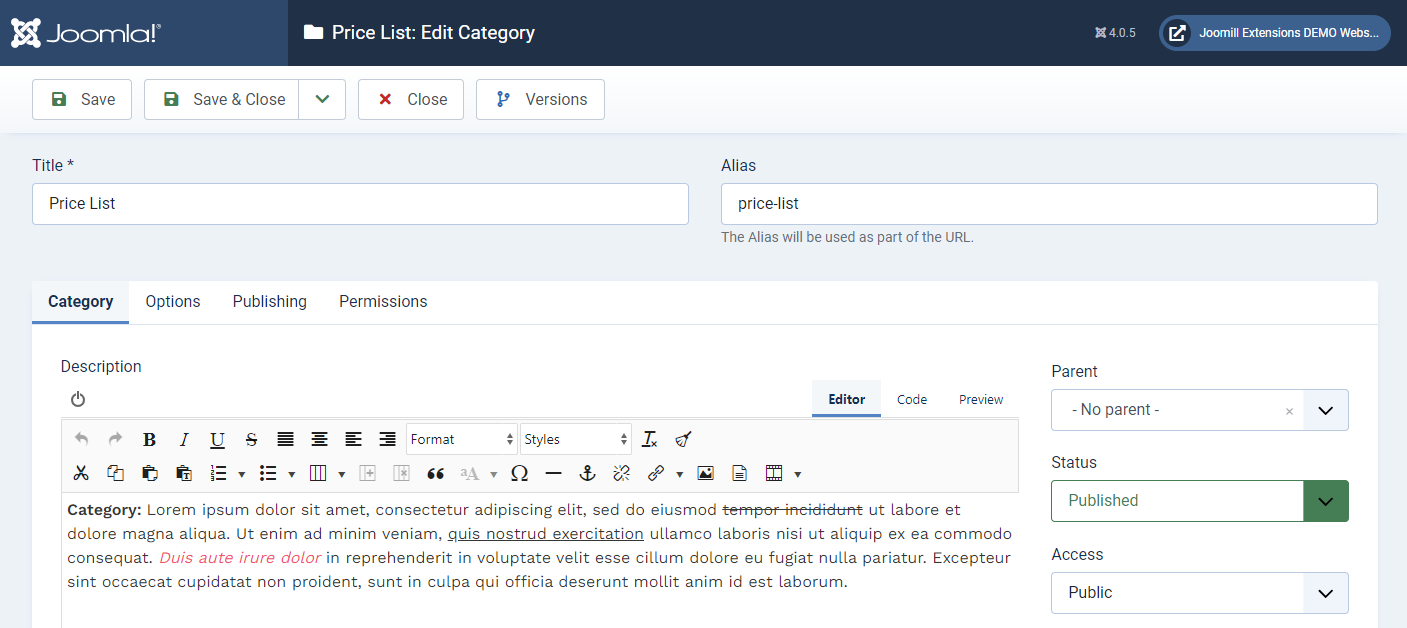Open the Joomill Extensions DEMO website link
The height and width of the screenshot is (628, 1407).
[x=1274, y=33]
